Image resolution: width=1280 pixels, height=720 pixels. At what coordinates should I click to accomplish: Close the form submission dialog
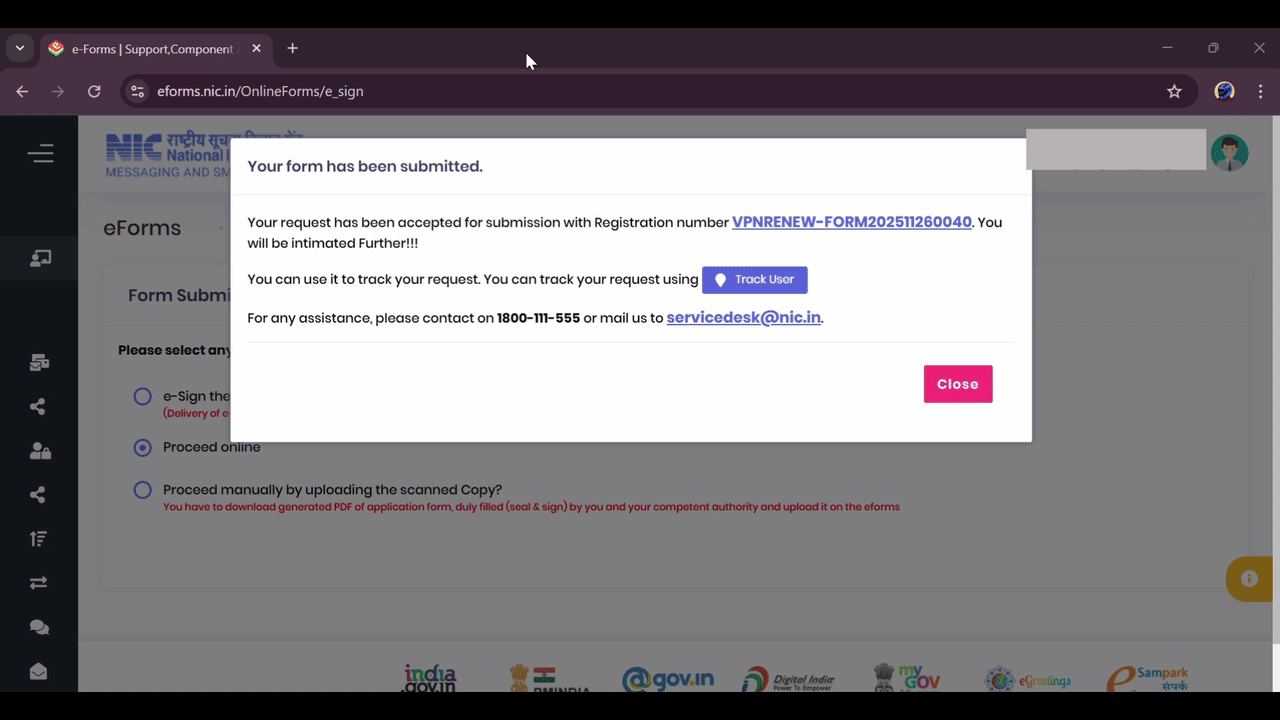tap(957, 383)
